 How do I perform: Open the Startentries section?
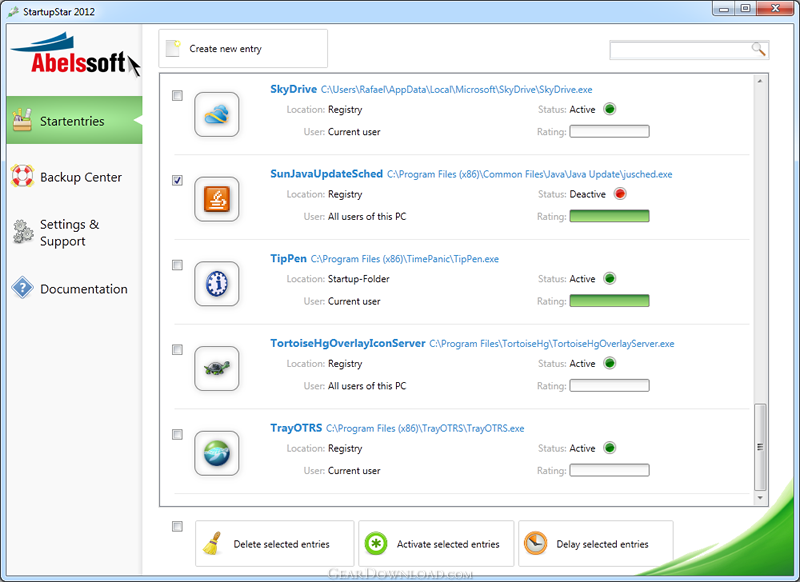point(74,120)
